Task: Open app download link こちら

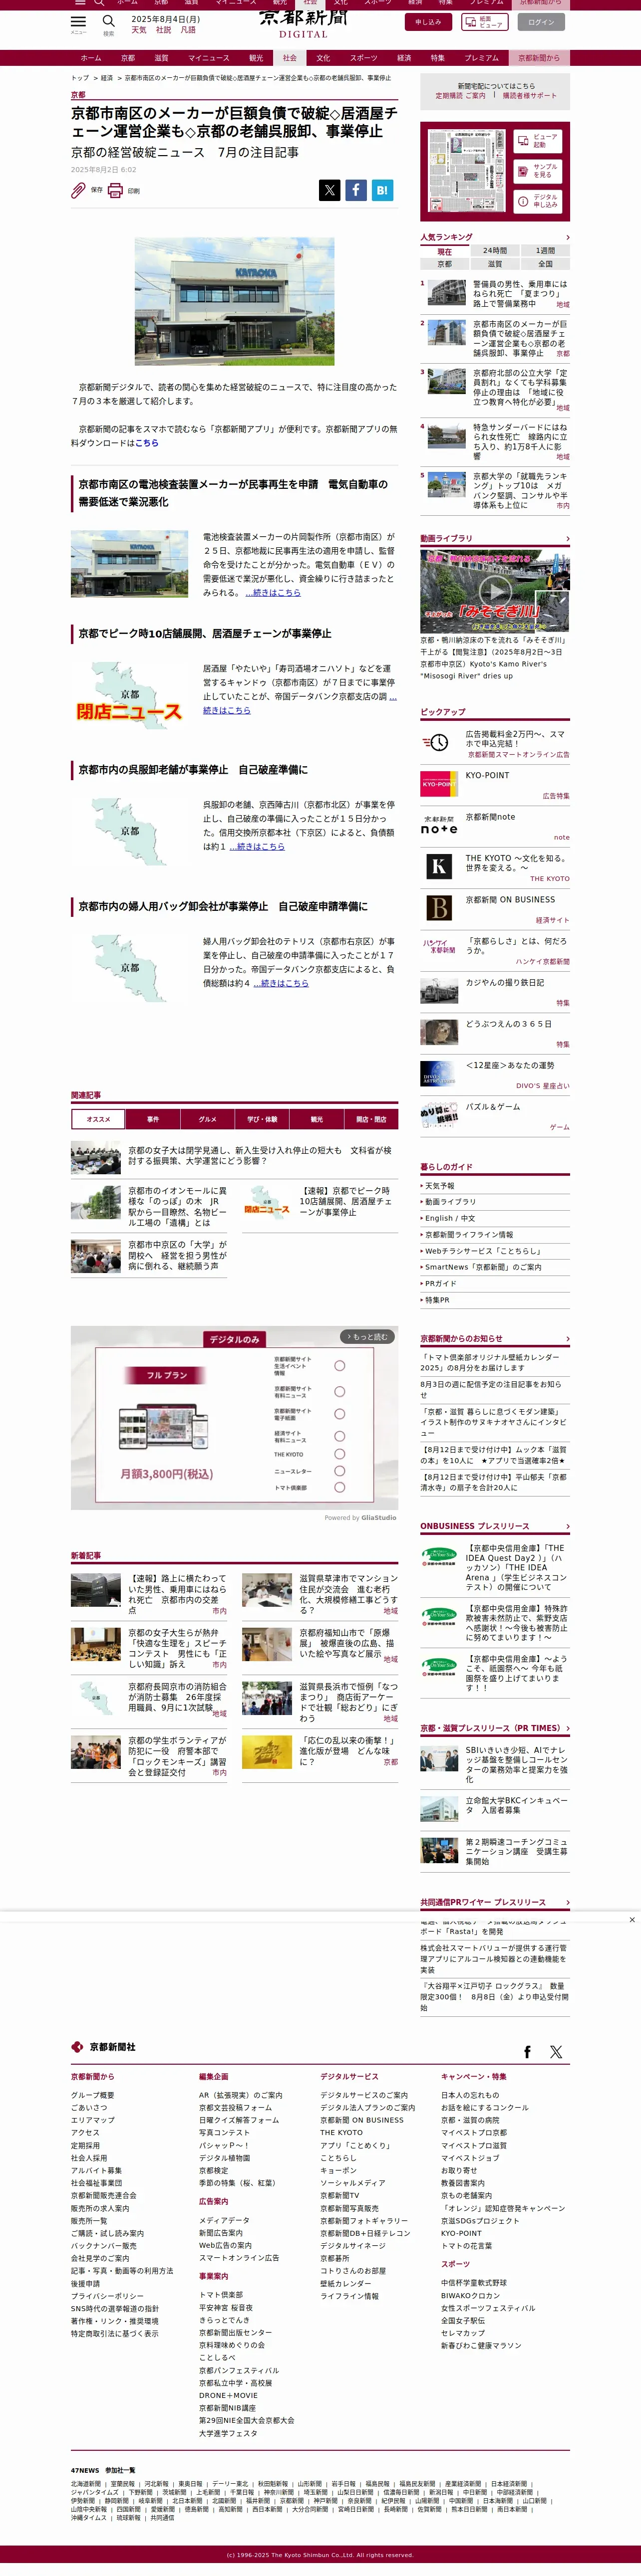Action: tap(146, 442)
